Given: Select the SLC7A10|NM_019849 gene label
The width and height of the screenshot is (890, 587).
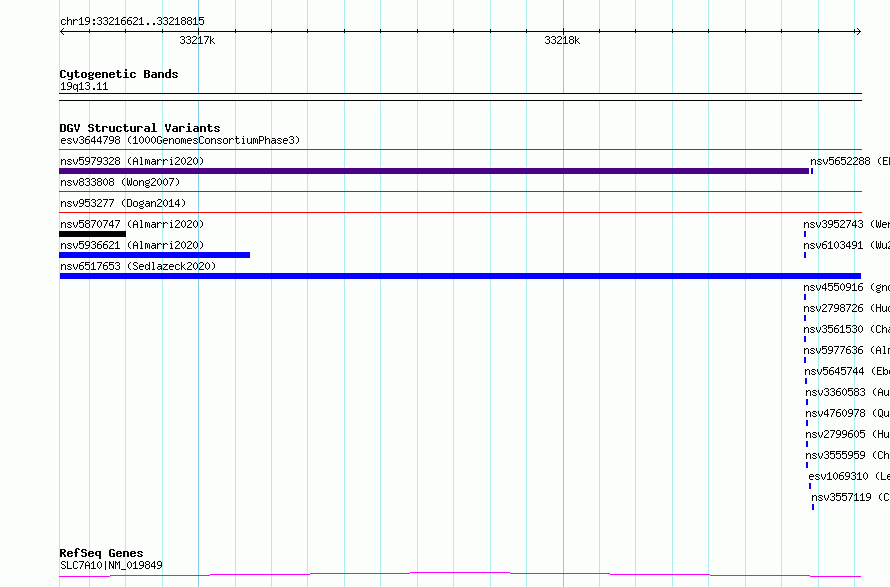Looking at the screenshot, I should 111,565.
